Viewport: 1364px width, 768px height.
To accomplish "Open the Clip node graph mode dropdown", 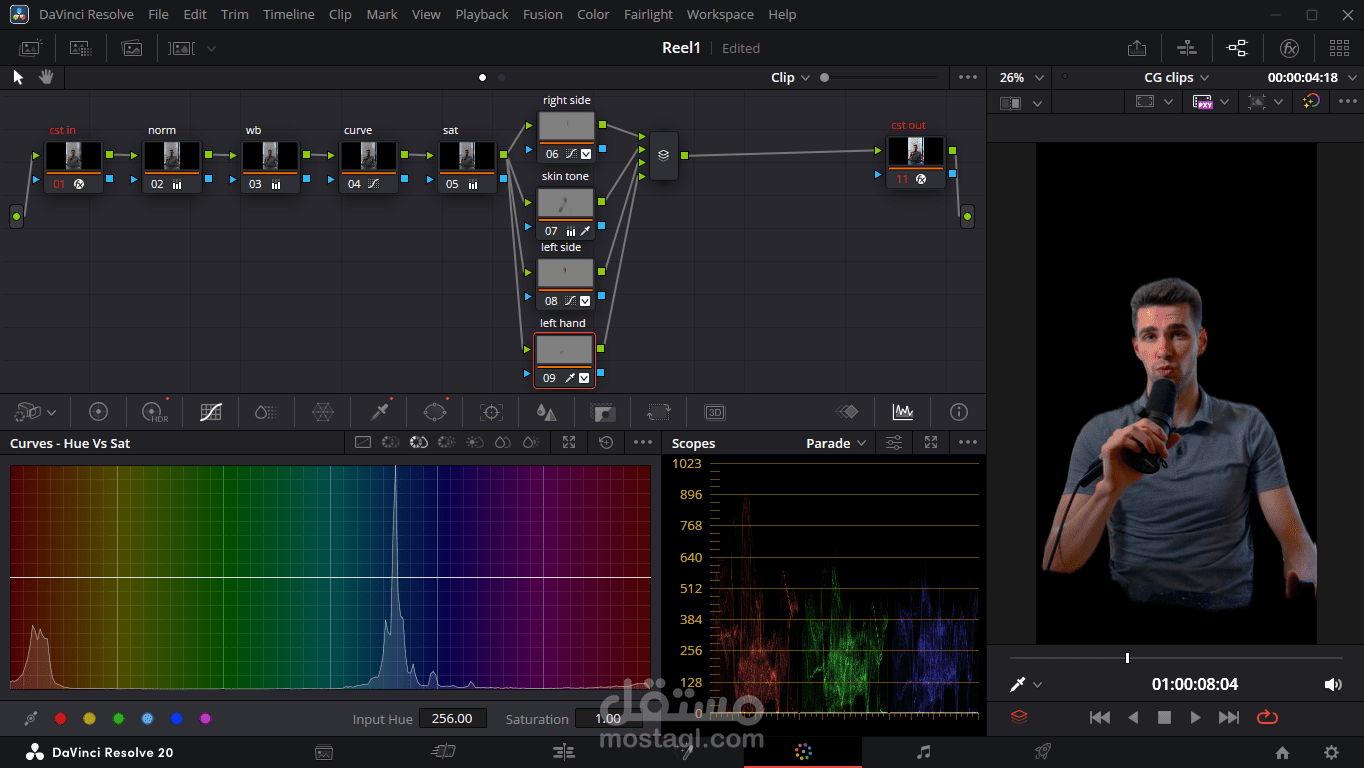I will [x=790, y=77].
